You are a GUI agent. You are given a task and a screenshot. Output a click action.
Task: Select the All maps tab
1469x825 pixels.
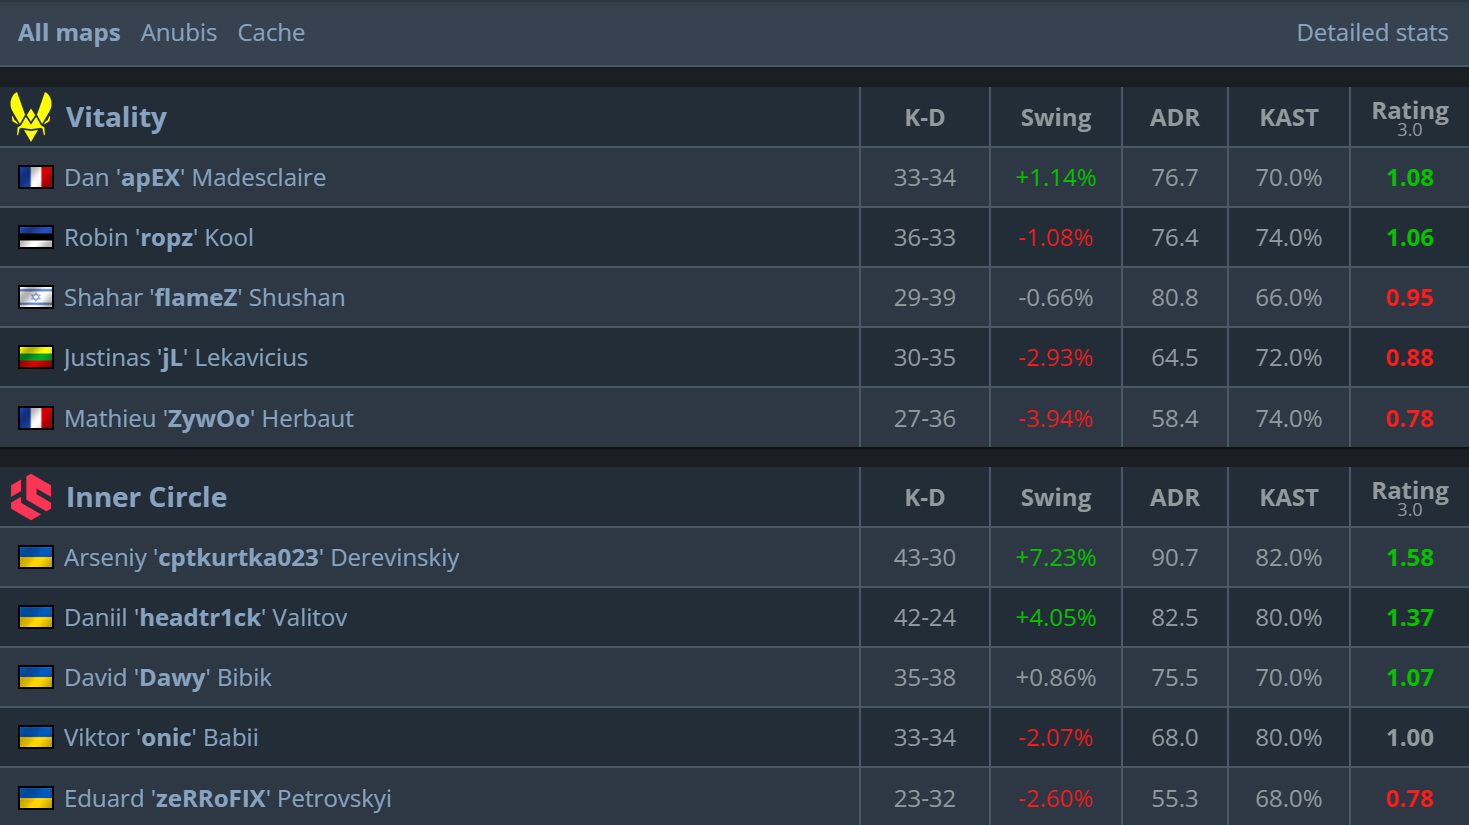69,33
